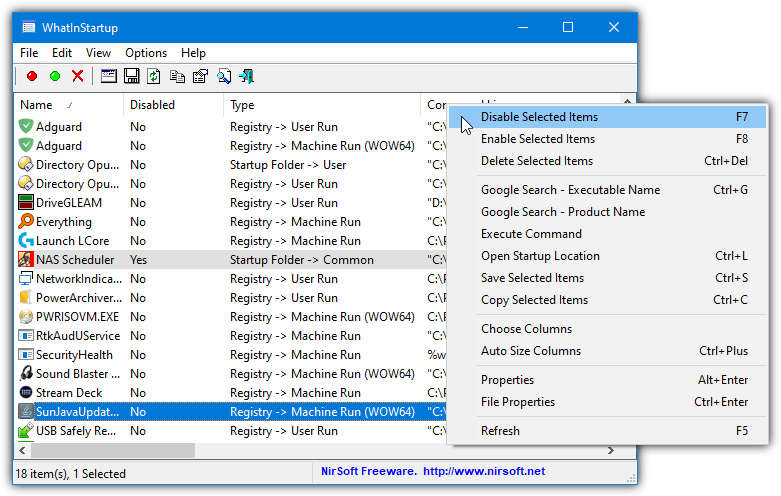Click the Find magnifier toolbar icon

click(x=224, y=76)
